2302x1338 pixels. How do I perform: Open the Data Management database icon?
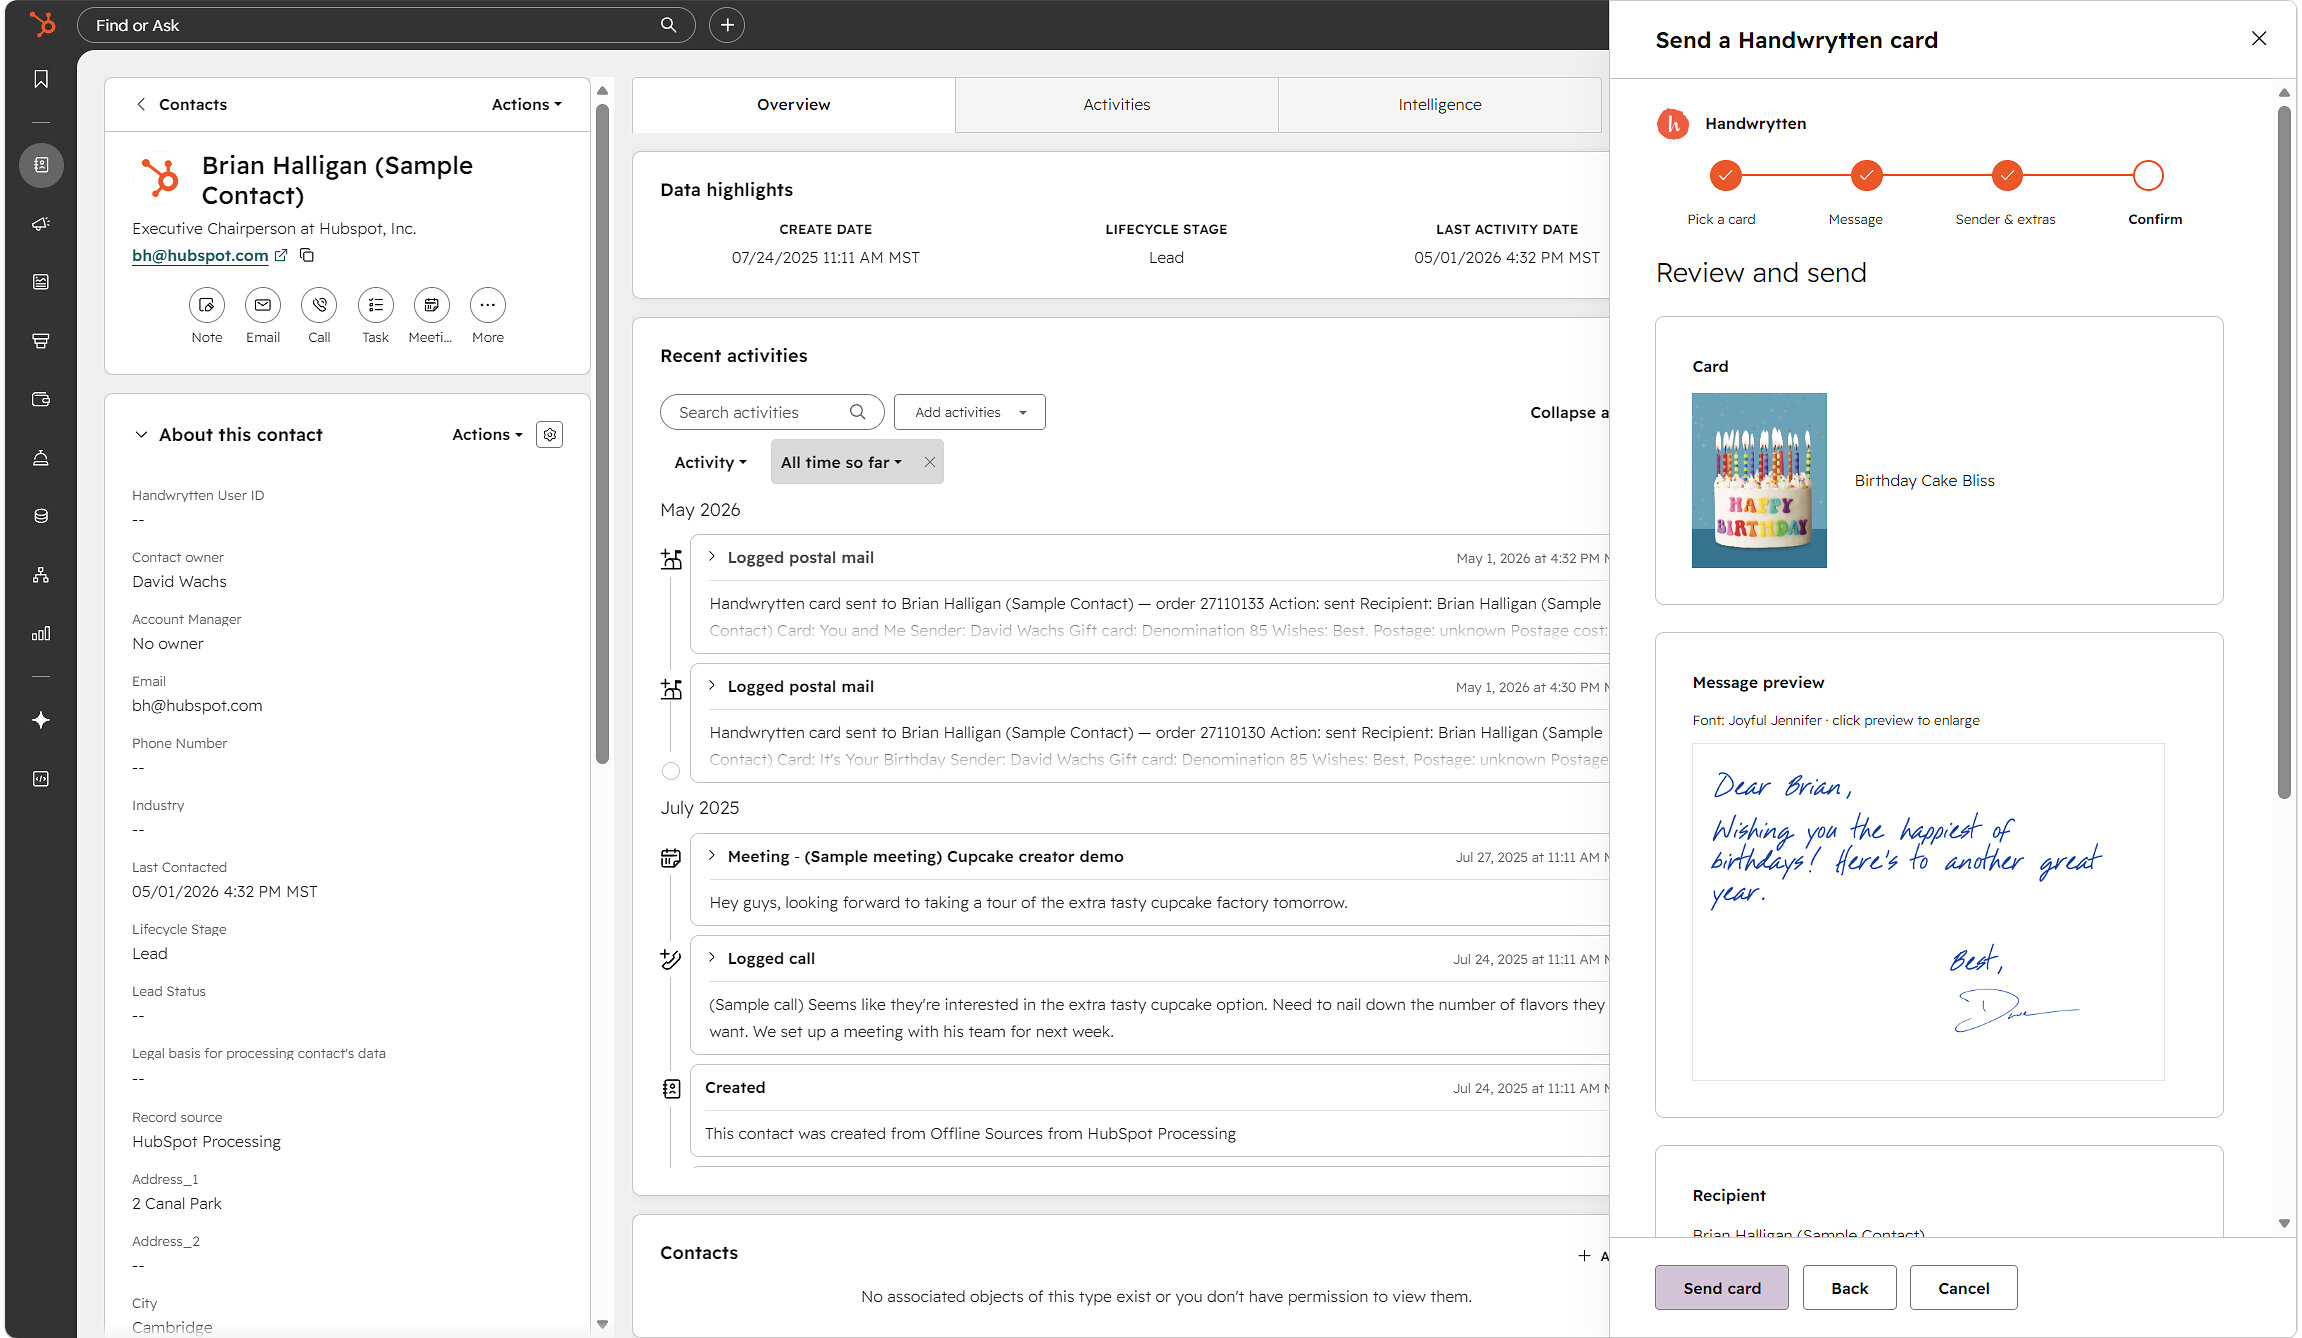click(x=41, y=516)
